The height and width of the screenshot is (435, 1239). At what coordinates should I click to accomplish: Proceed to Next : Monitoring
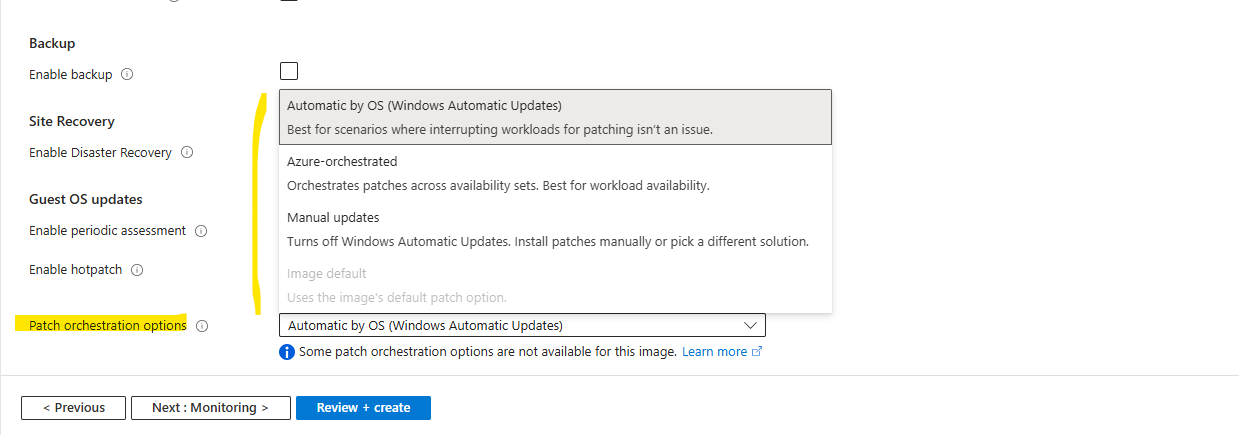pyautogui.click(x=210, y=408)
